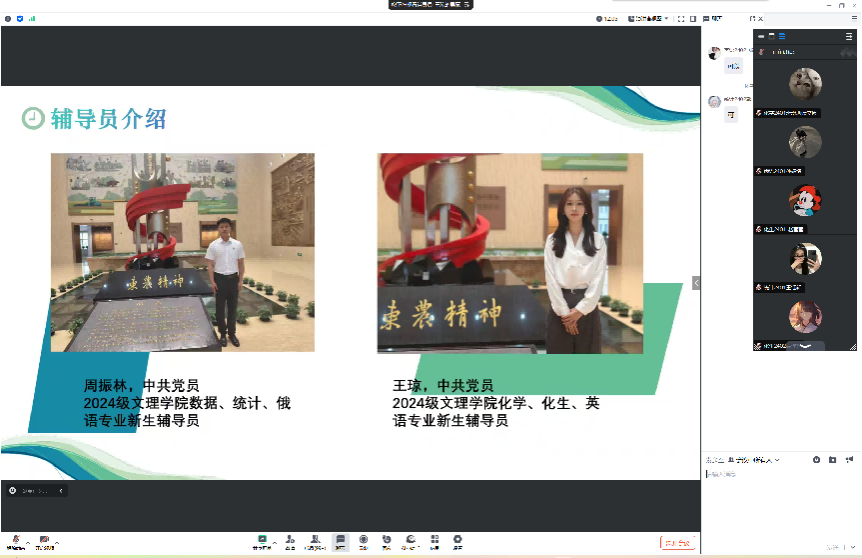862x558 pixels.
Task: Open the meeting info shield icon
Action: (x=20, y=19)
